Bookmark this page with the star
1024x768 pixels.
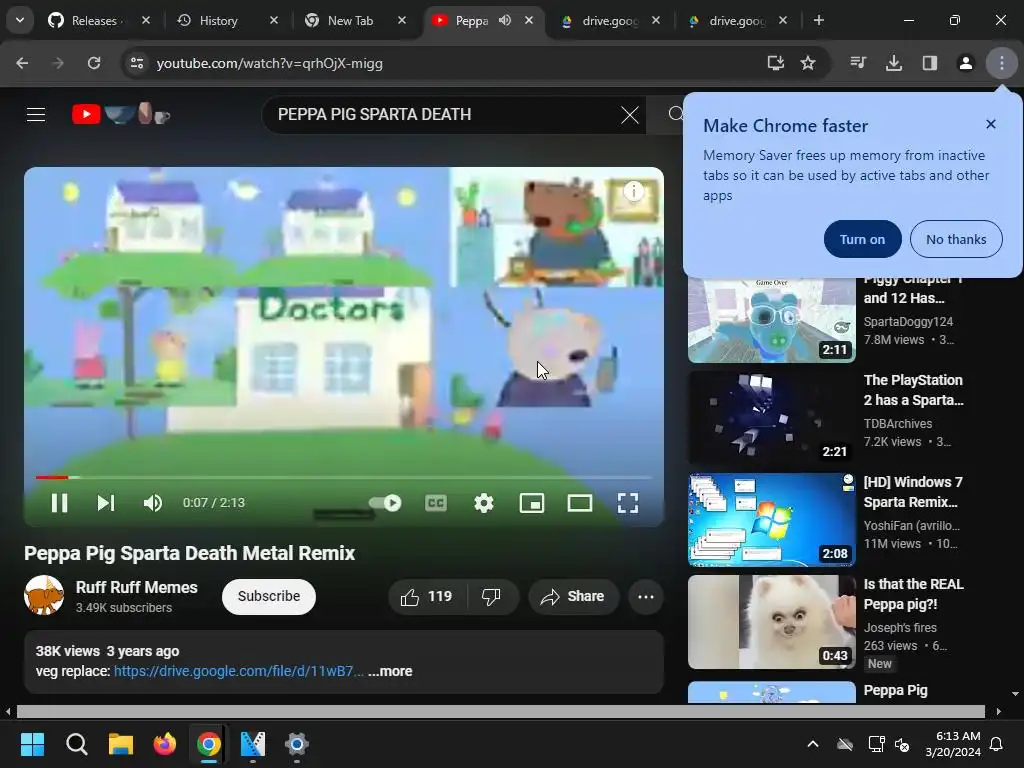808,63
